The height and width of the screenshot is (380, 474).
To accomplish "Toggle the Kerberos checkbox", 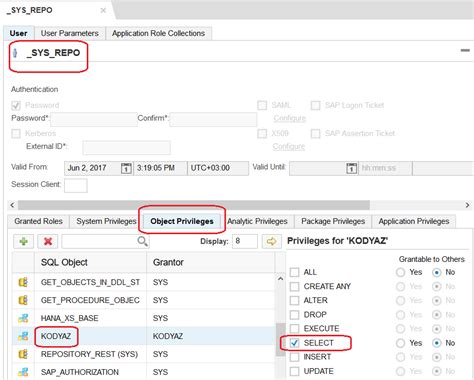I will (x=16, y=134).
